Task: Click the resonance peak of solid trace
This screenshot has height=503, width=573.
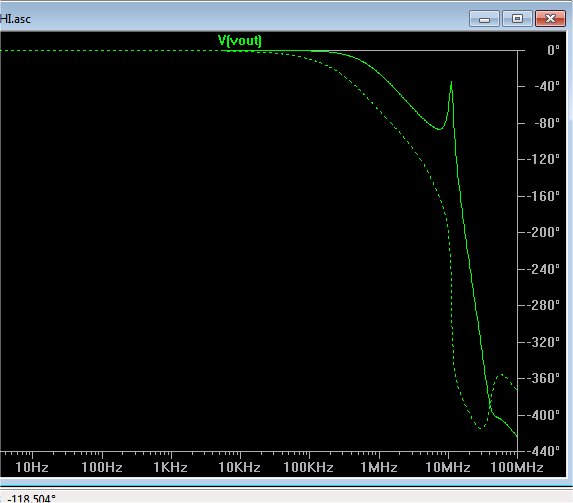Action: click(x=451, y=83)
